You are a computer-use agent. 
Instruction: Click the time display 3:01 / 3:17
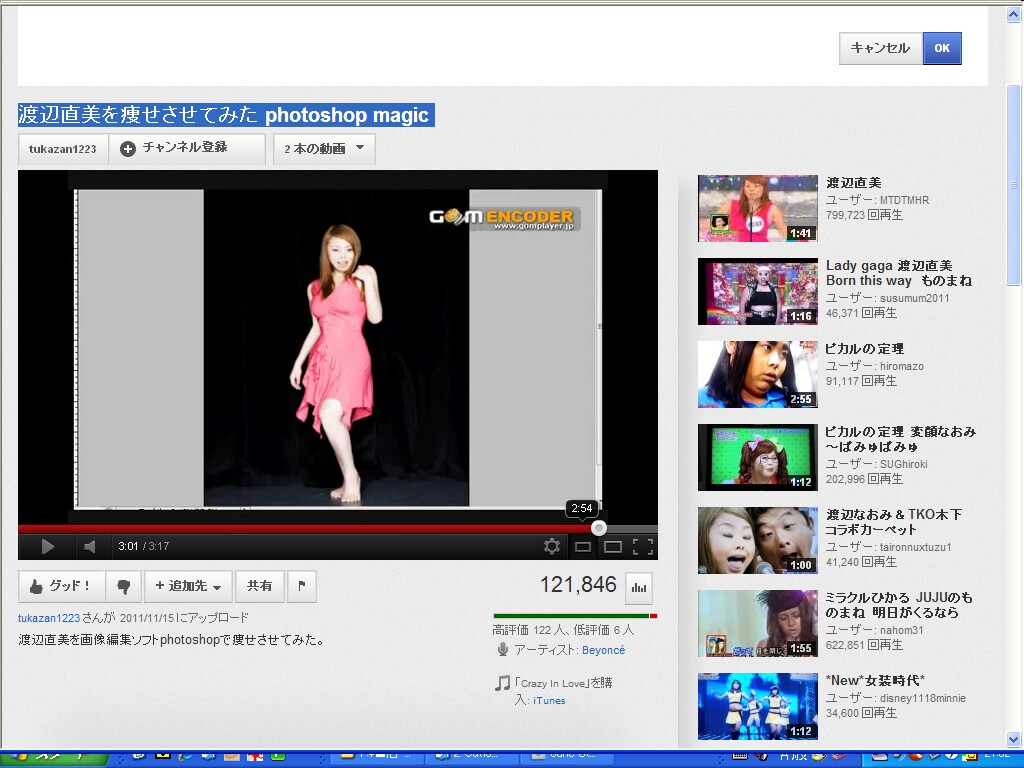[x=144, y=547]
